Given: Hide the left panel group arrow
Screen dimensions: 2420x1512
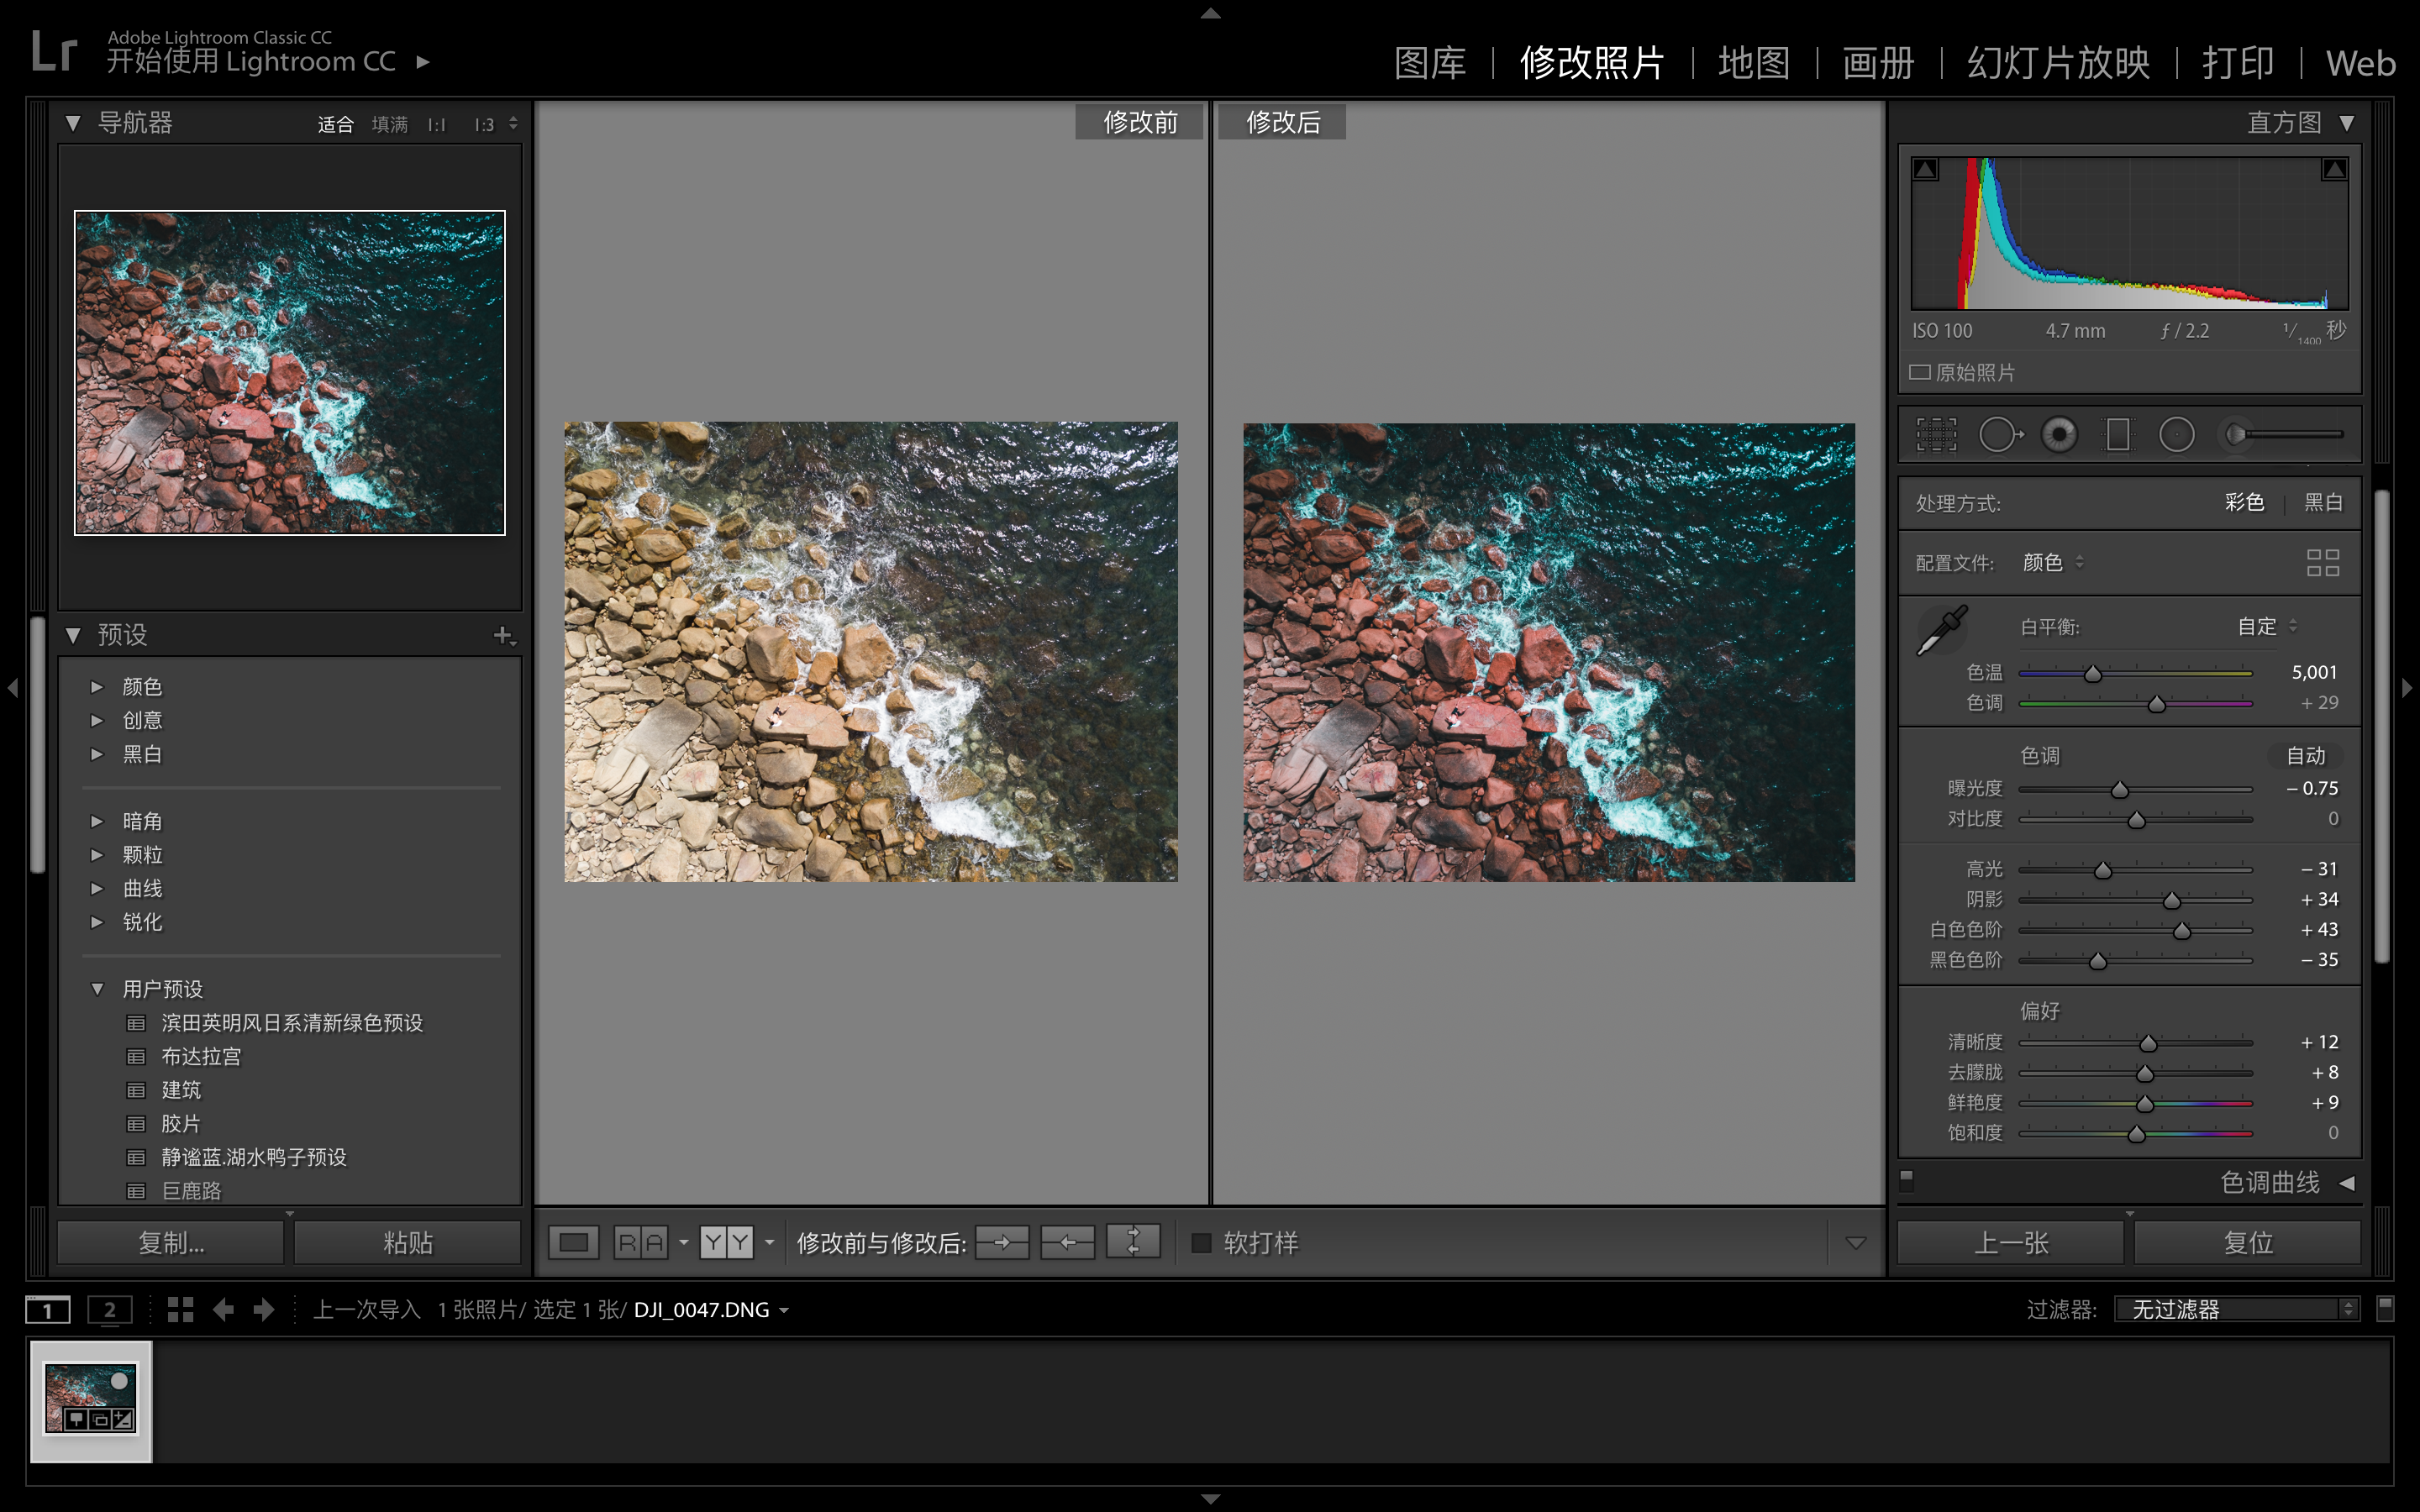Looking at the screenshot, I should [12, 688].
